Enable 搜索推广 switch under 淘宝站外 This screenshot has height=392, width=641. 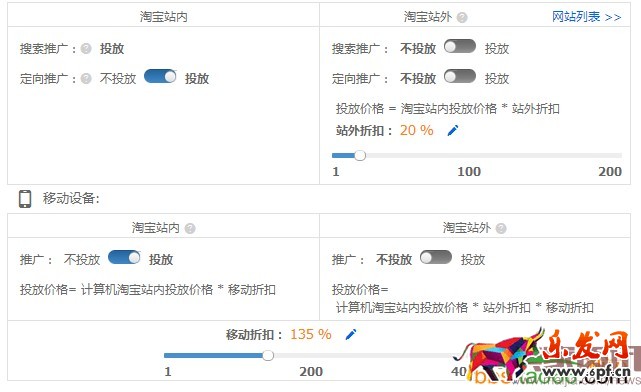tap(460, 47)
